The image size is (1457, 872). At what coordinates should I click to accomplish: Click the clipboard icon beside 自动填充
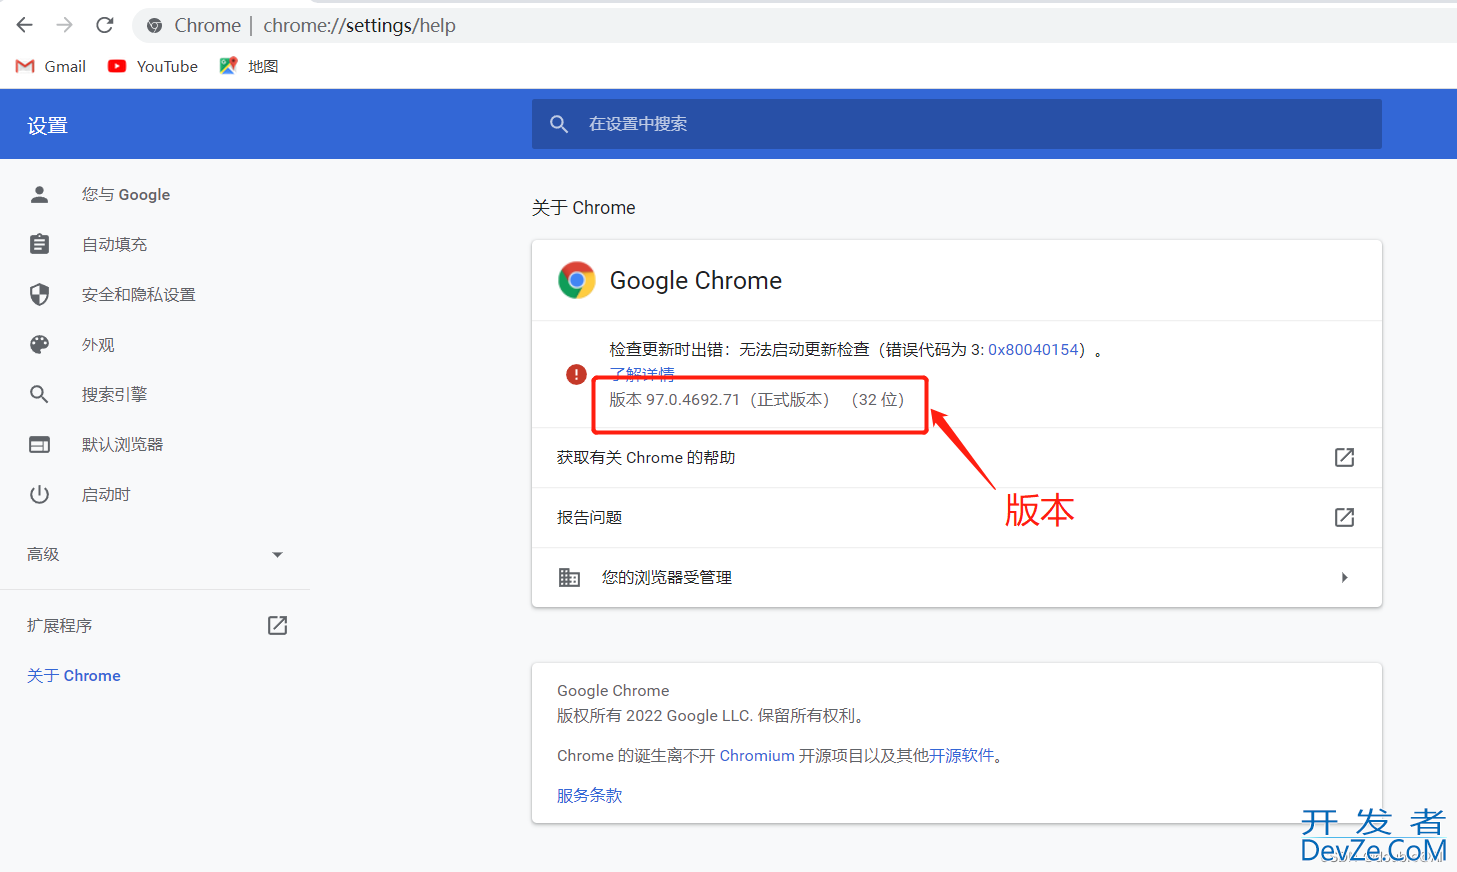point(39,244)
